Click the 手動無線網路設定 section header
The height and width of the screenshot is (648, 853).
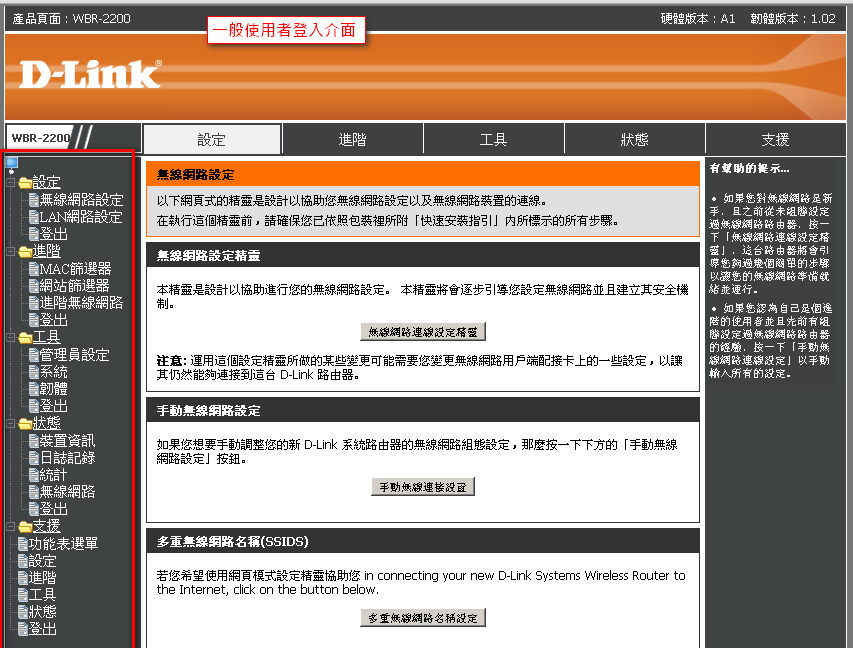[x=423, y=410]
